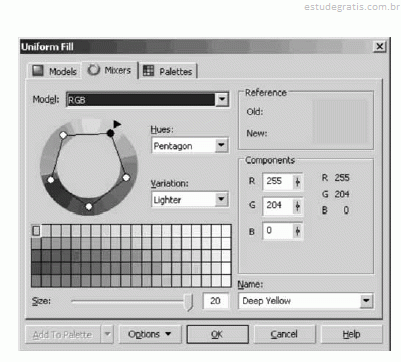Click the black node on the color wheel

click(x=110, y=133)
